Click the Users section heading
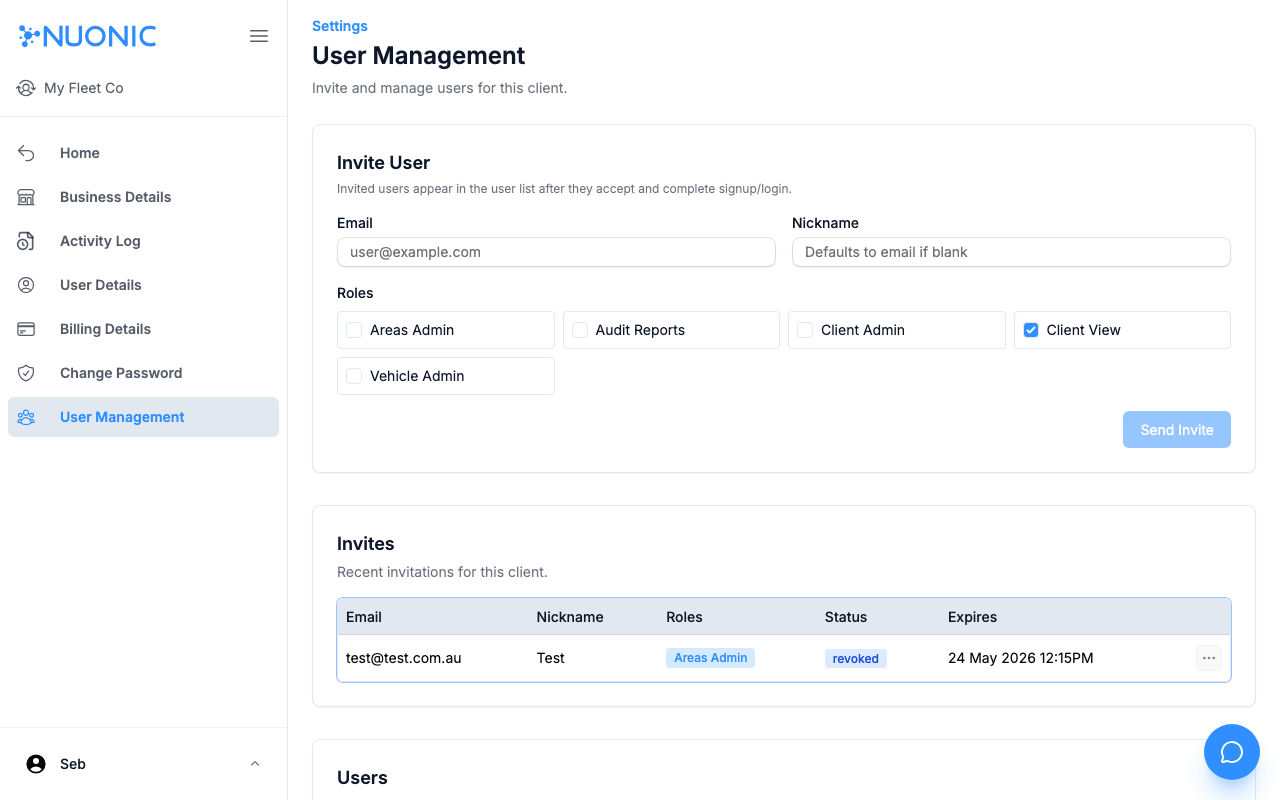Viewport: 1280px width, 800px height. tap(362, 778)
